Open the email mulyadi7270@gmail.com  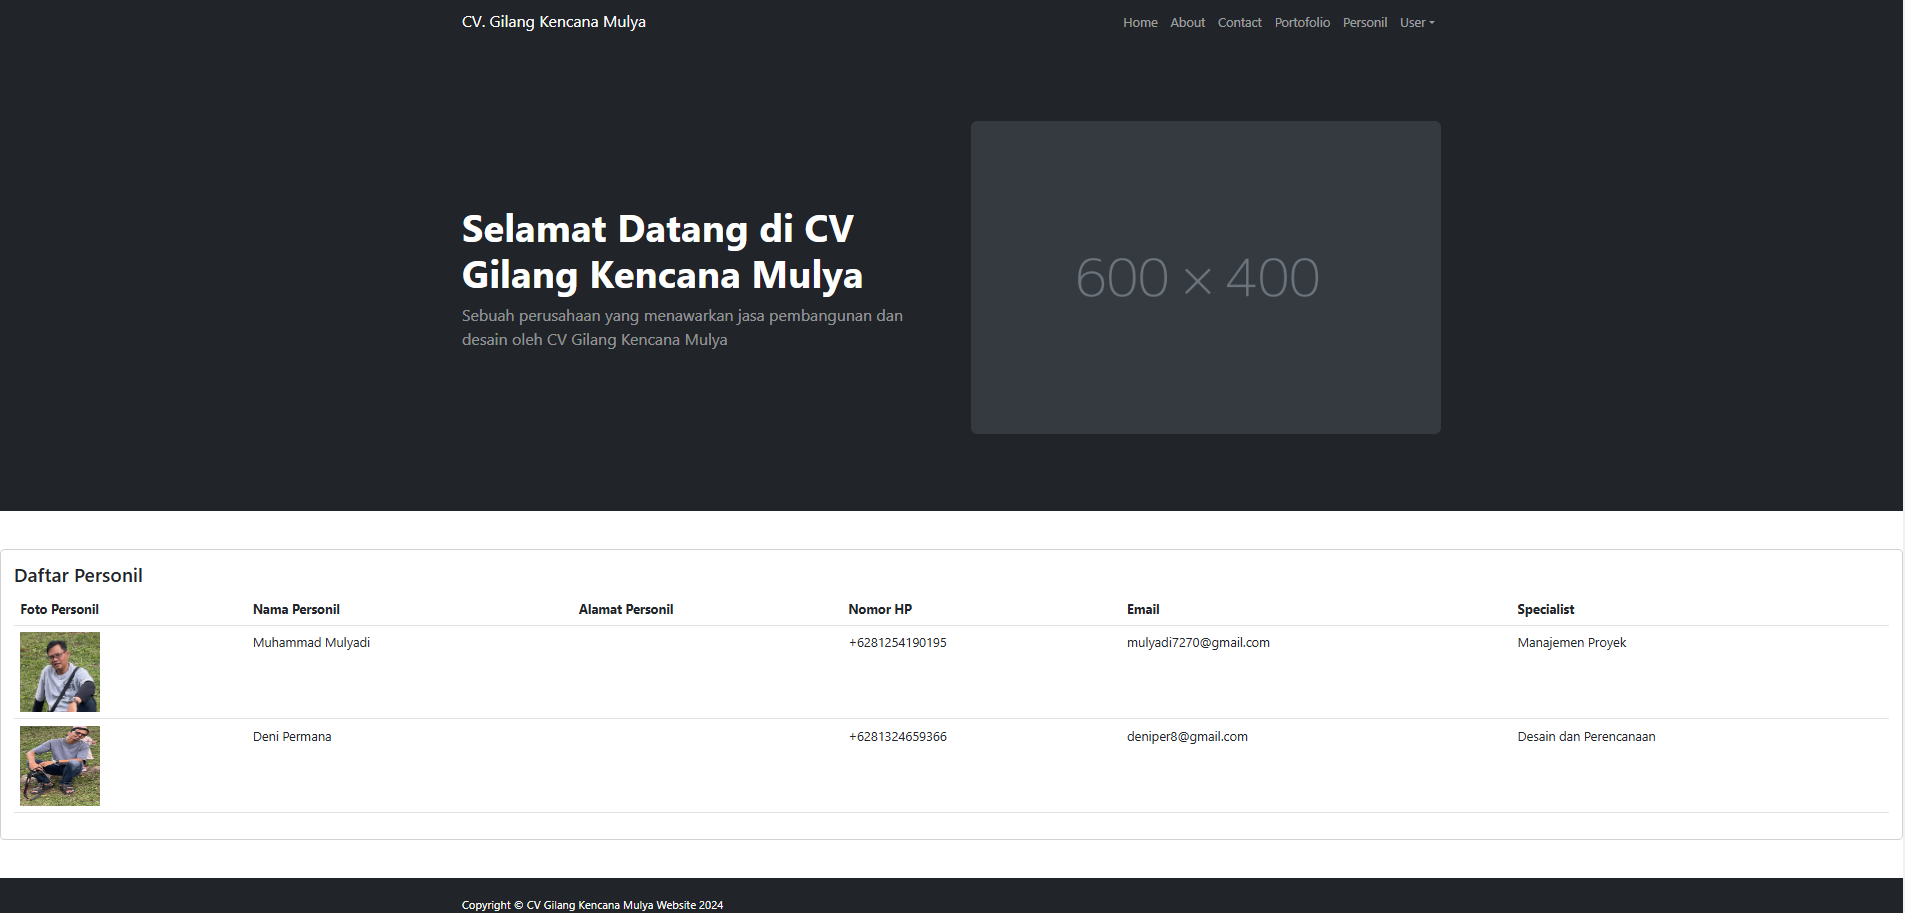(1198, 642)
